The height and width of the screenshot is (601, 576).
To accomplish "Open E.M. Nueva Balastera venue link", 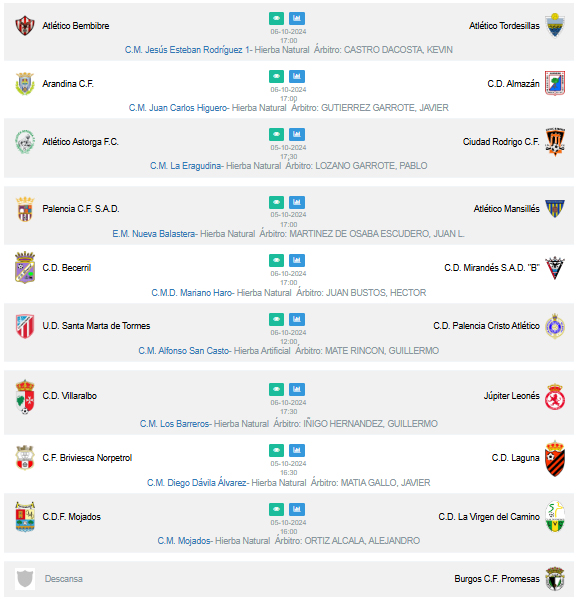I will tap(154, 233).
